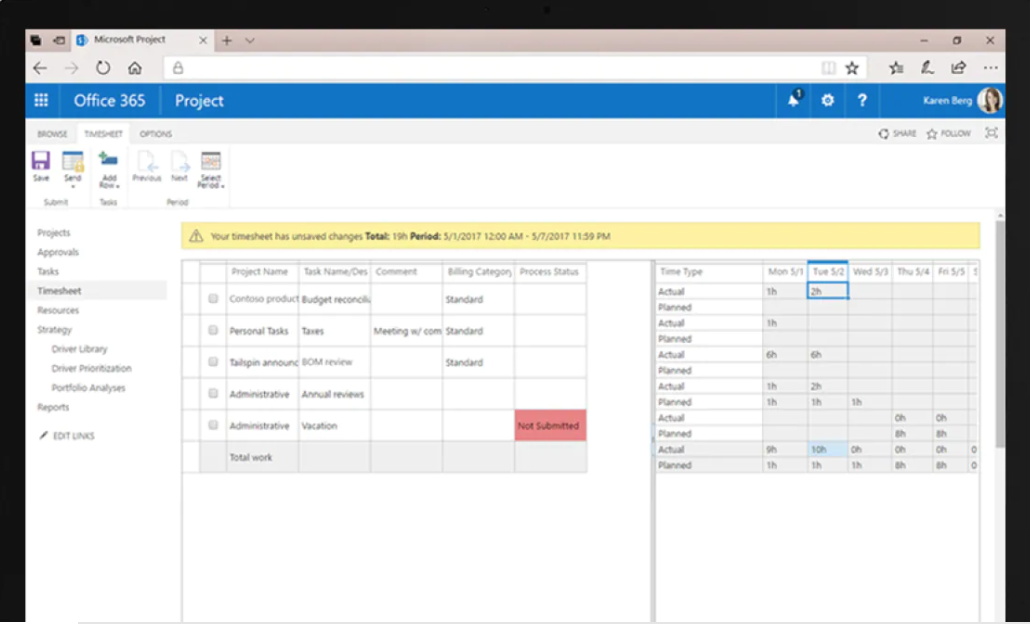Viewport: 1030px width, 624px height.
Task: Click the browser share icon
Action: 958,68
